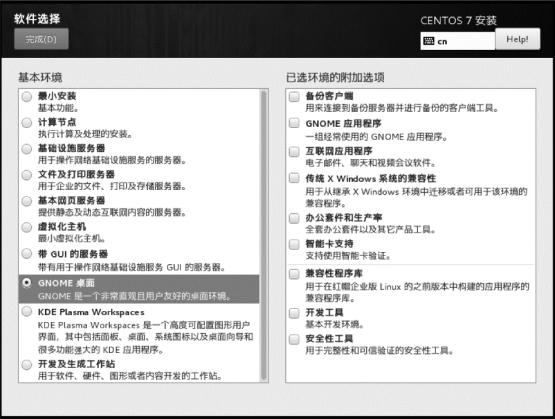Select 基础设施服务器 radio button

pyautogui.click(x=27, y=149)
